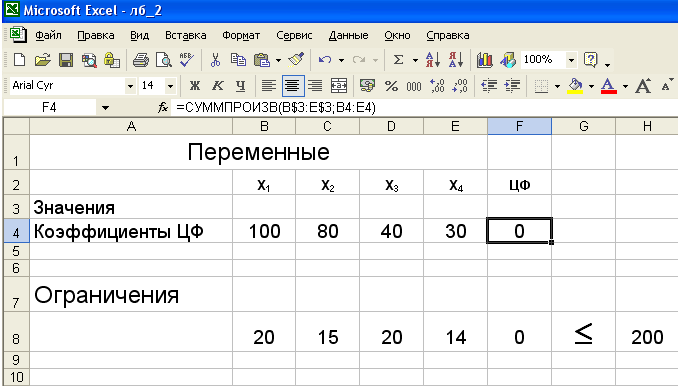Open the Правка menu
Screen dimensions: 678x386
(x=96, y=35)
